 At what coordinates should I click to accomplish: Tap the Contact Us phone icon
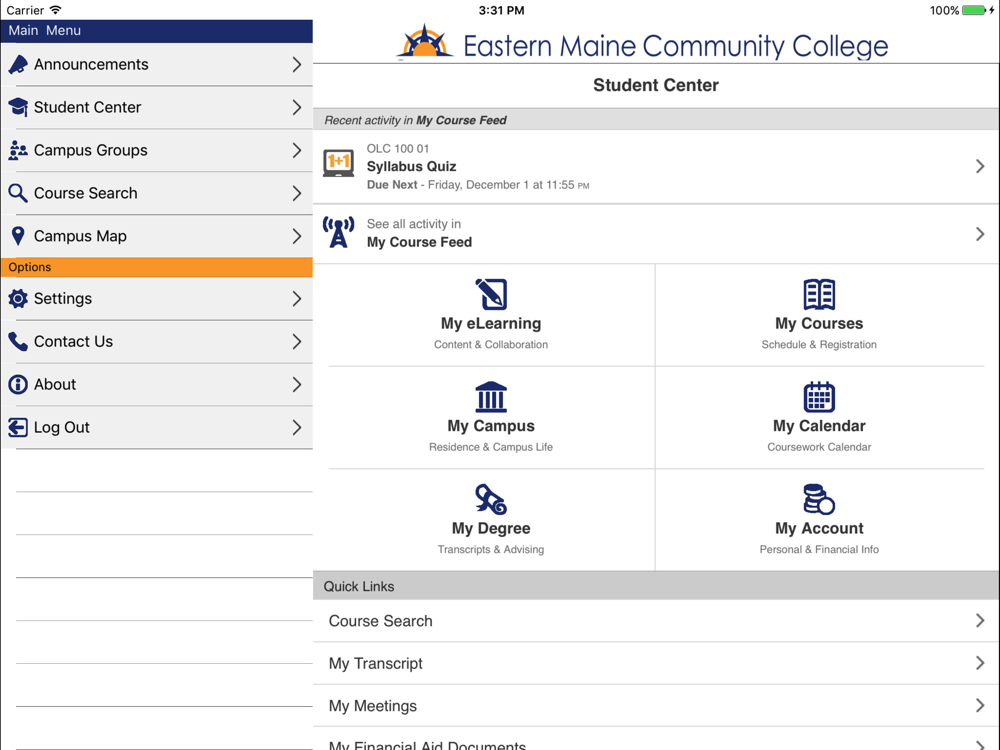coord(18,342)
